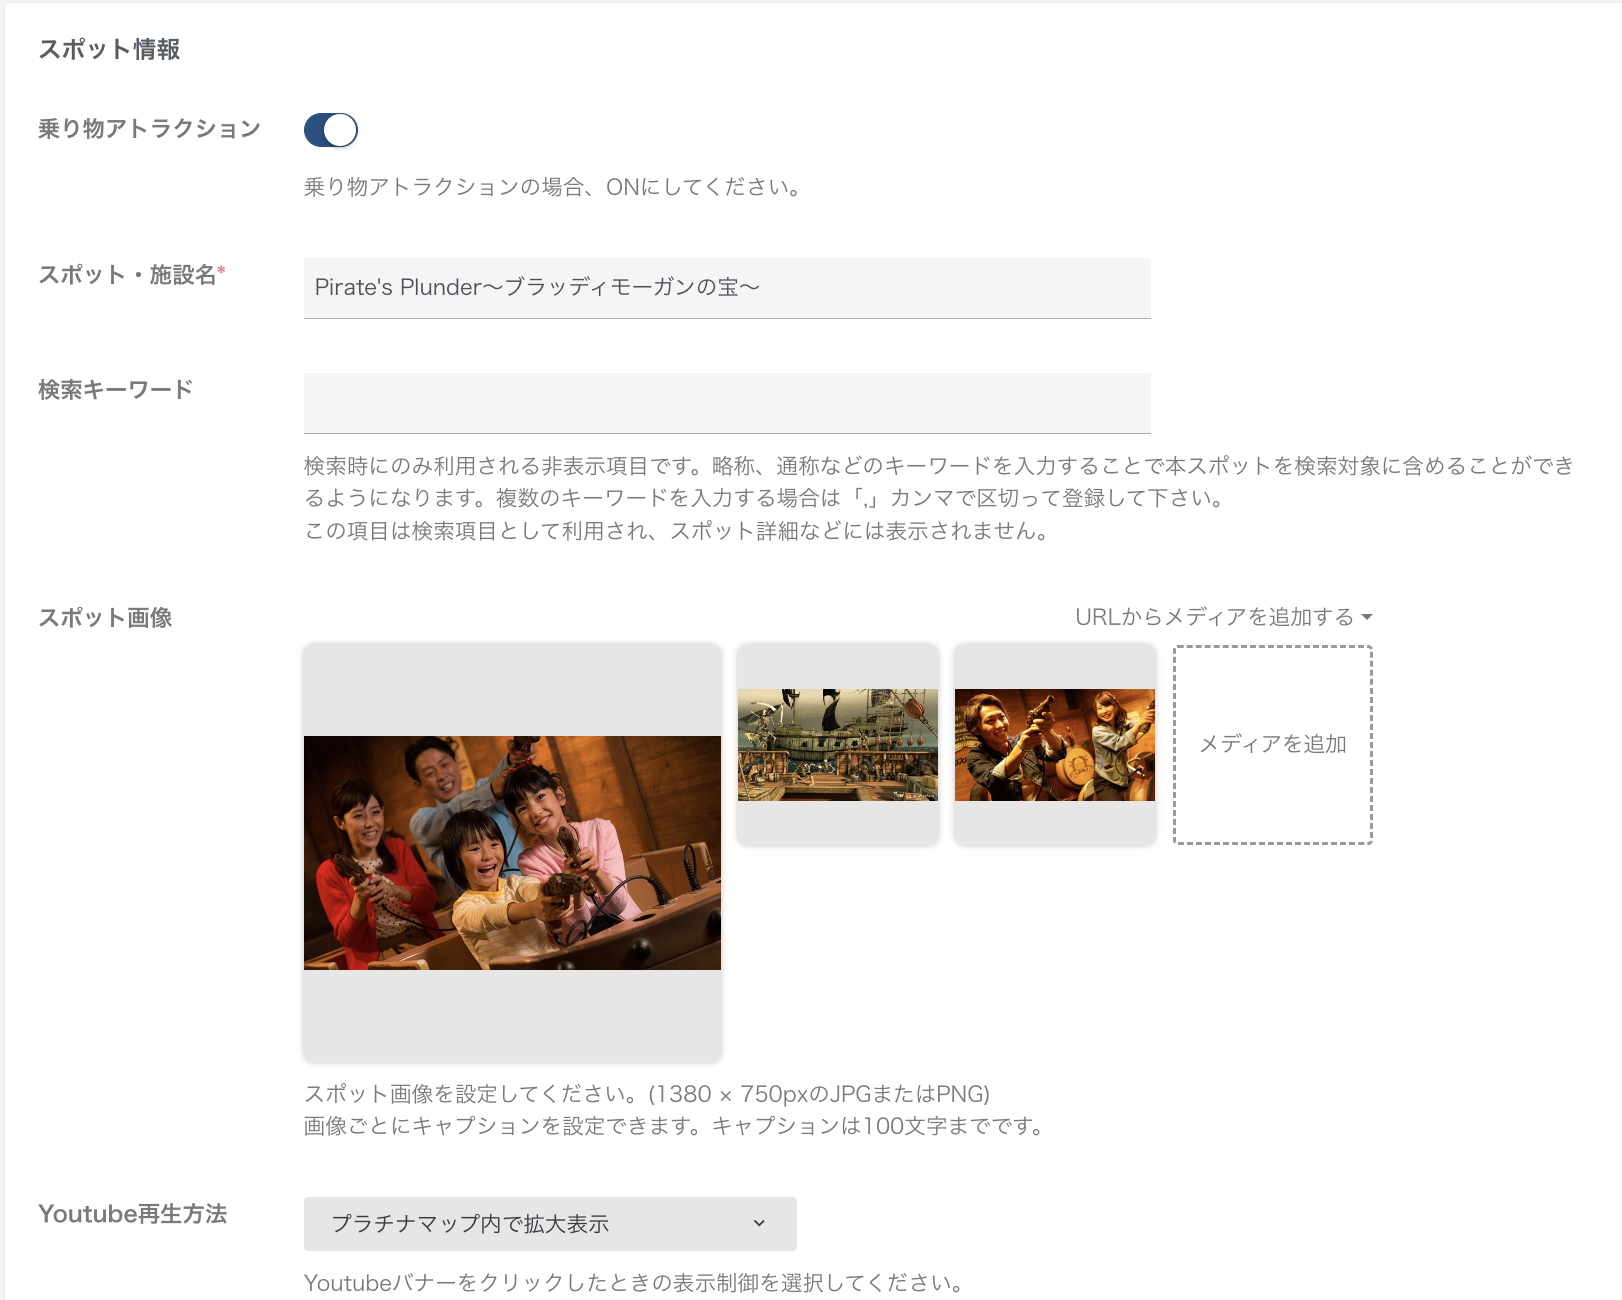Click the るようになります。複数のキーワード description line
This screenshot has width=1622, height=1300.
[x=765, y=498]
